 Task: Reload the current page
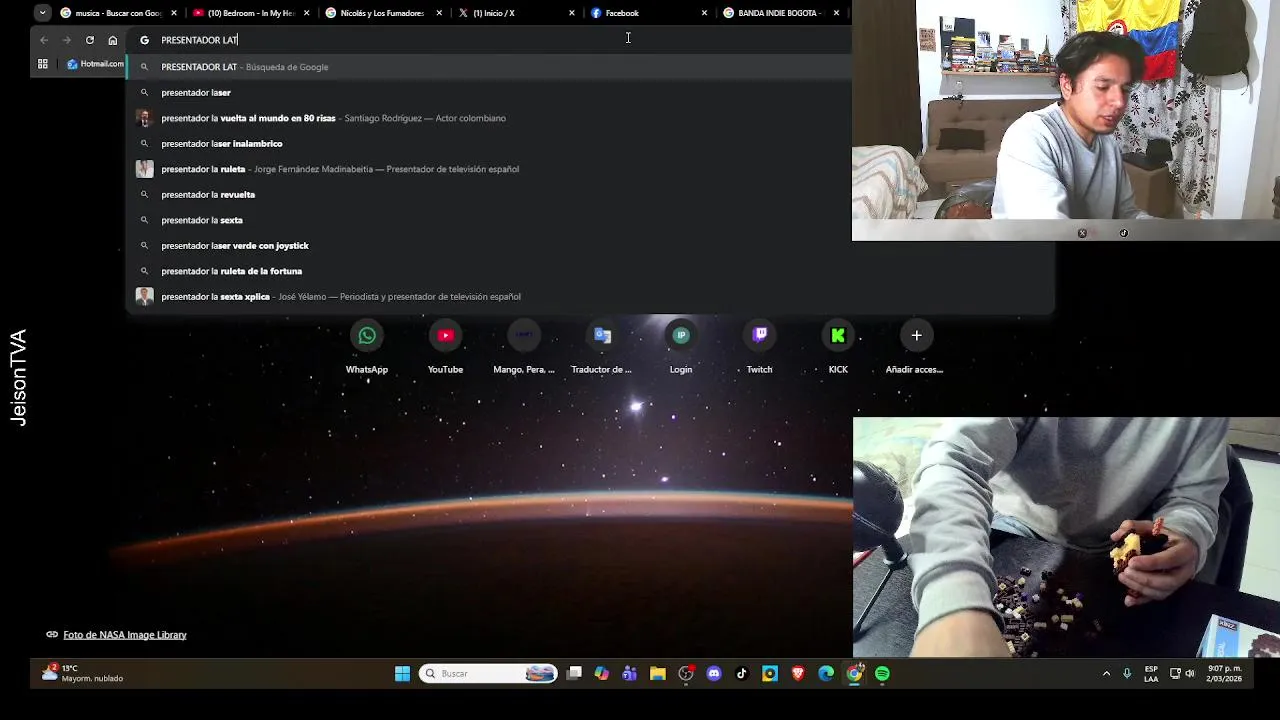click(90, 40)
